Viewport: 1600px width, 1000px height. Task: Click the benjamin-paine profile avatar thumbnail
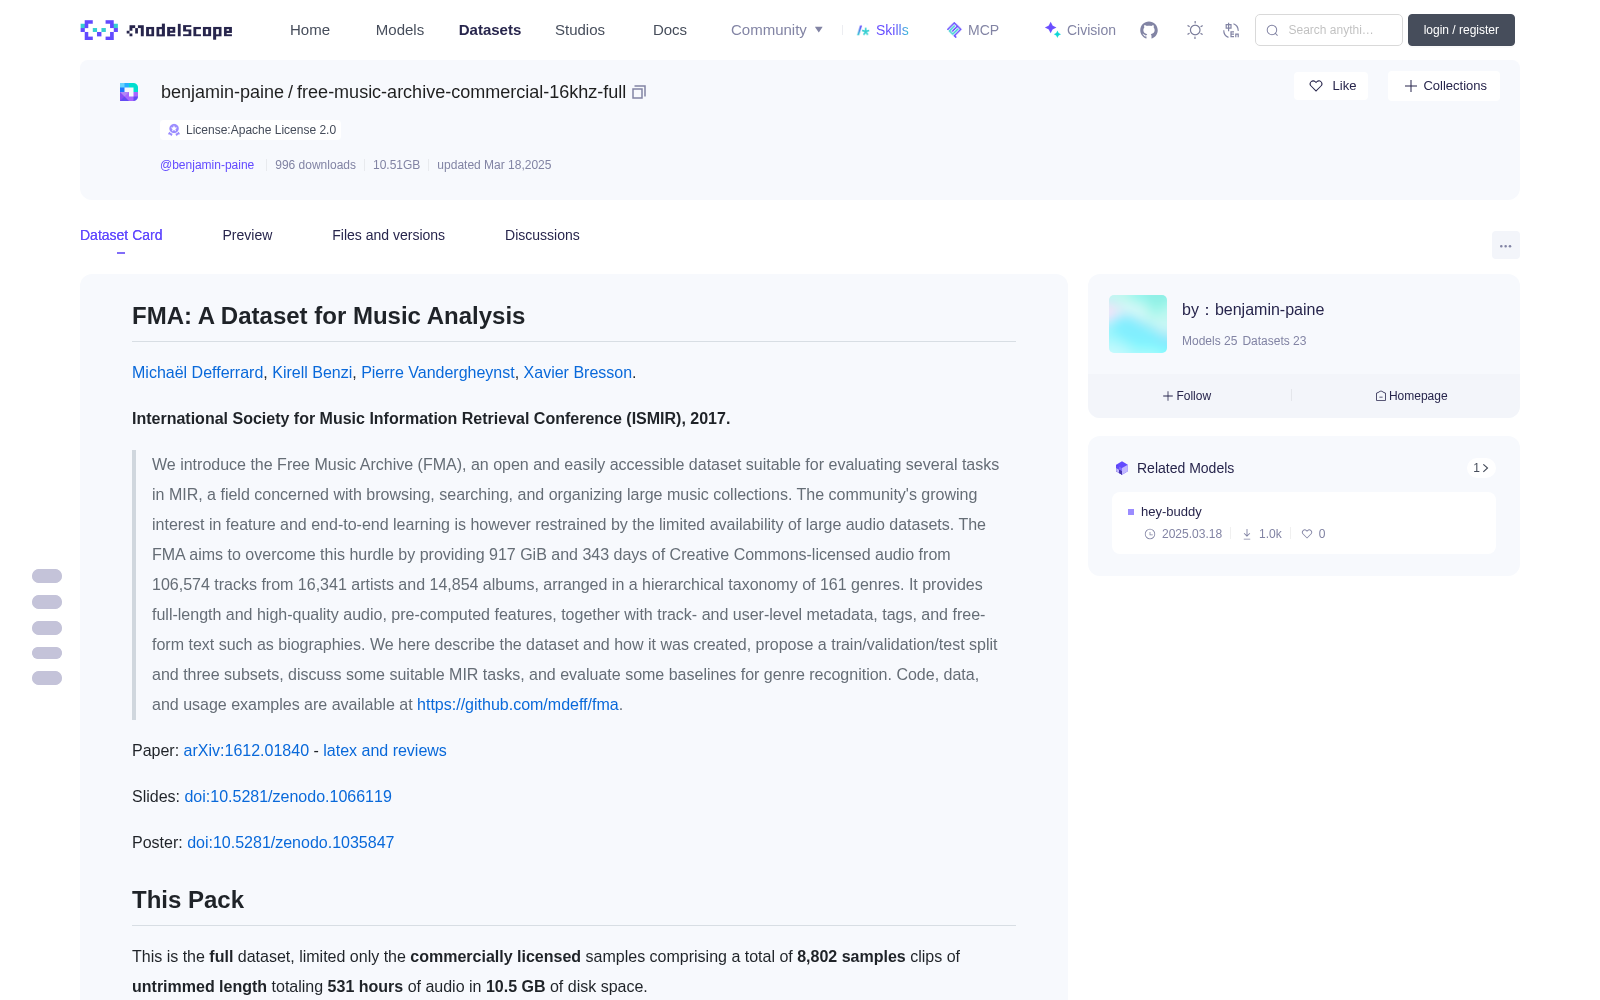(x=1138, y=324)
